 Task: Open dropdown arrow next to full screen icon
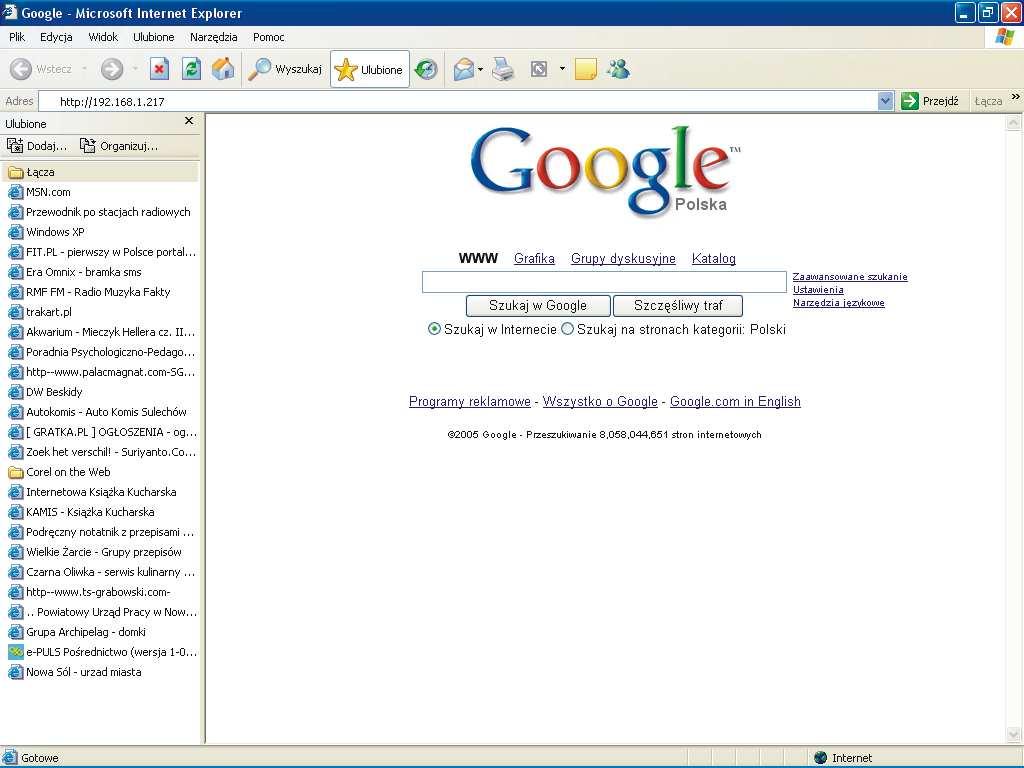tap(562, 69)
